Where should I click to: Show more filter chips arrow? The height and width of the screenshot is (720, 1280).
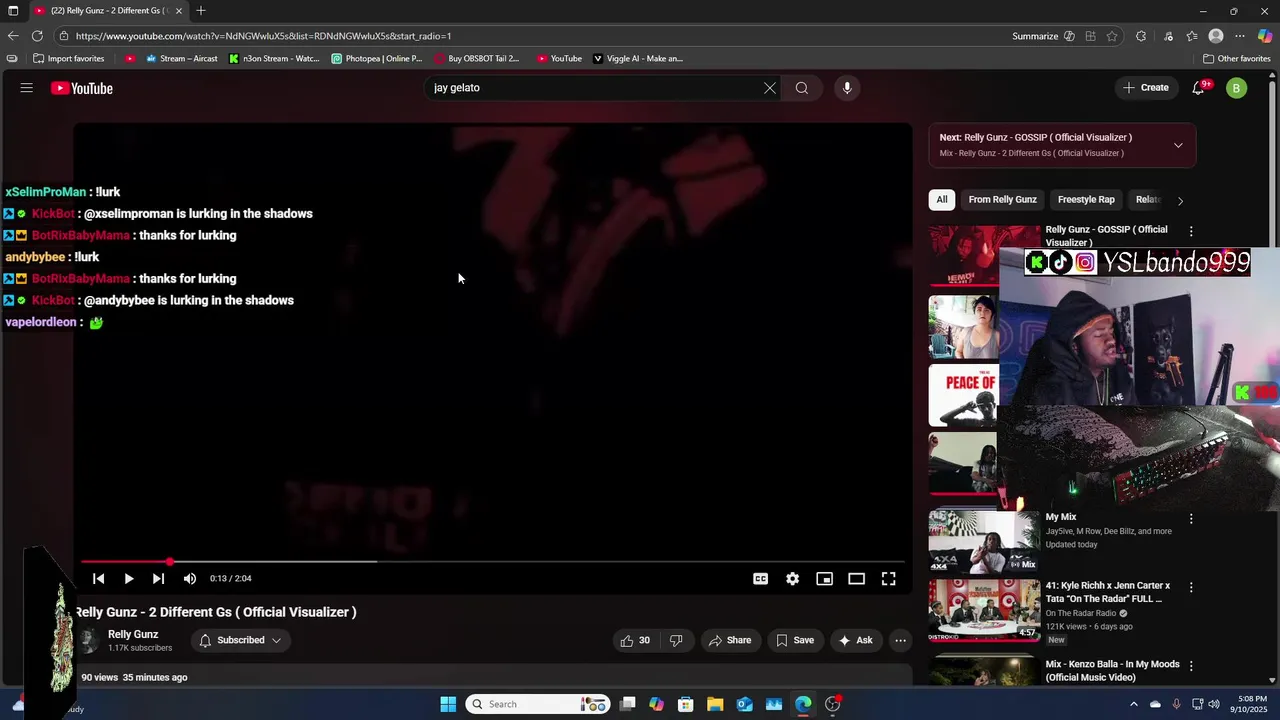(1180, 200)
